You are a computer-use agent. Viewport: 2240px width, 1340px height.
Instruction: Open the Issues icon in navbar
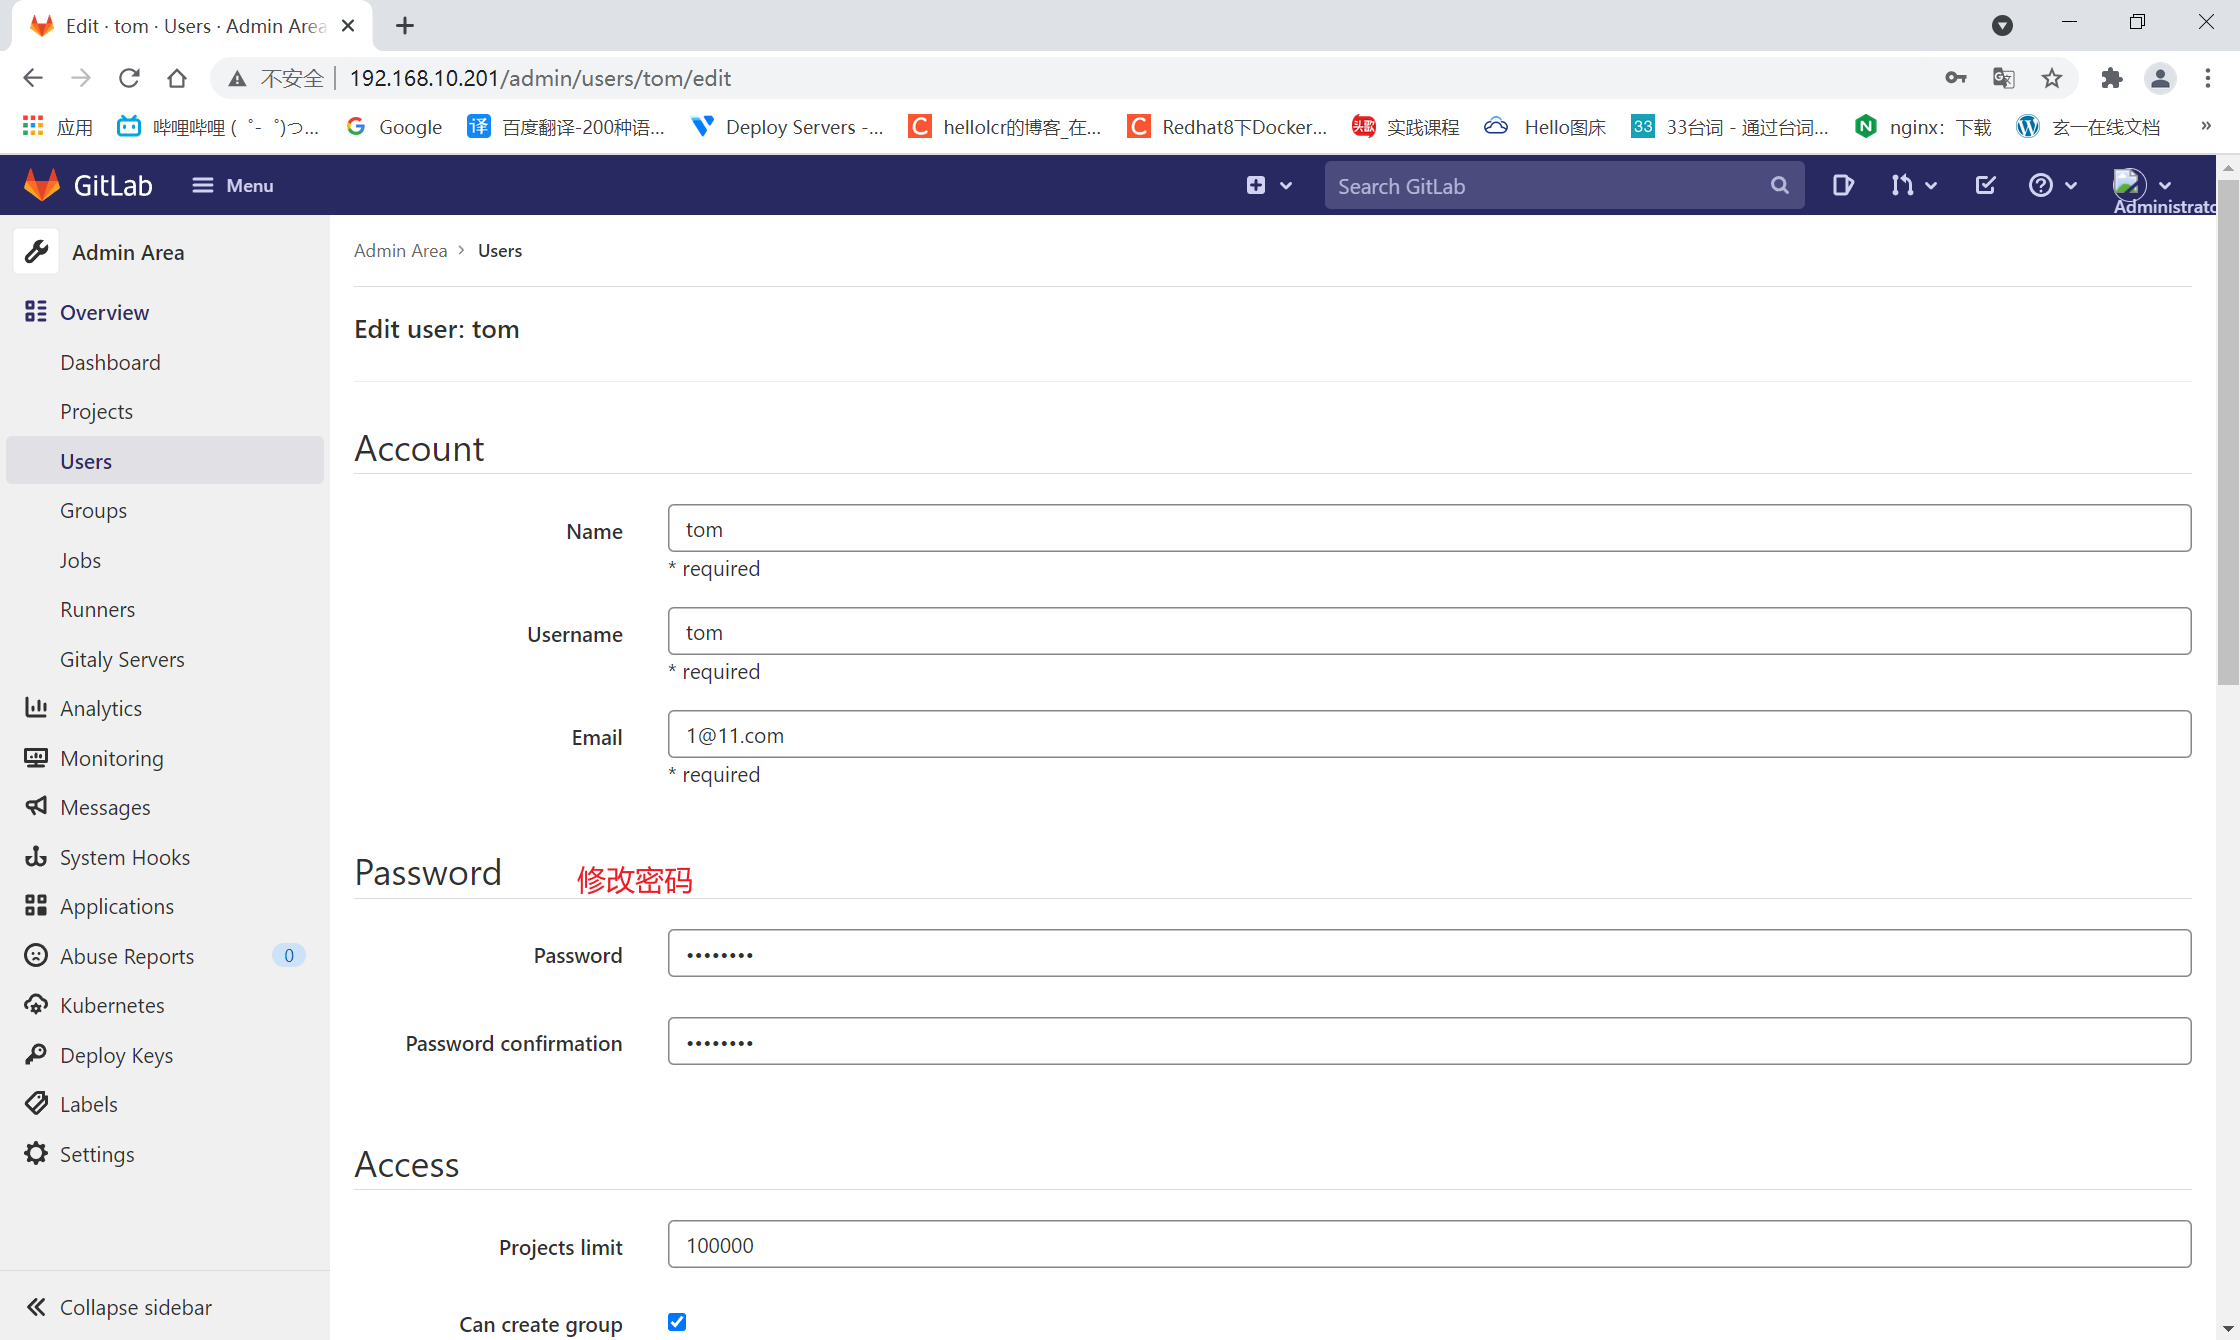click(1842, 185)
